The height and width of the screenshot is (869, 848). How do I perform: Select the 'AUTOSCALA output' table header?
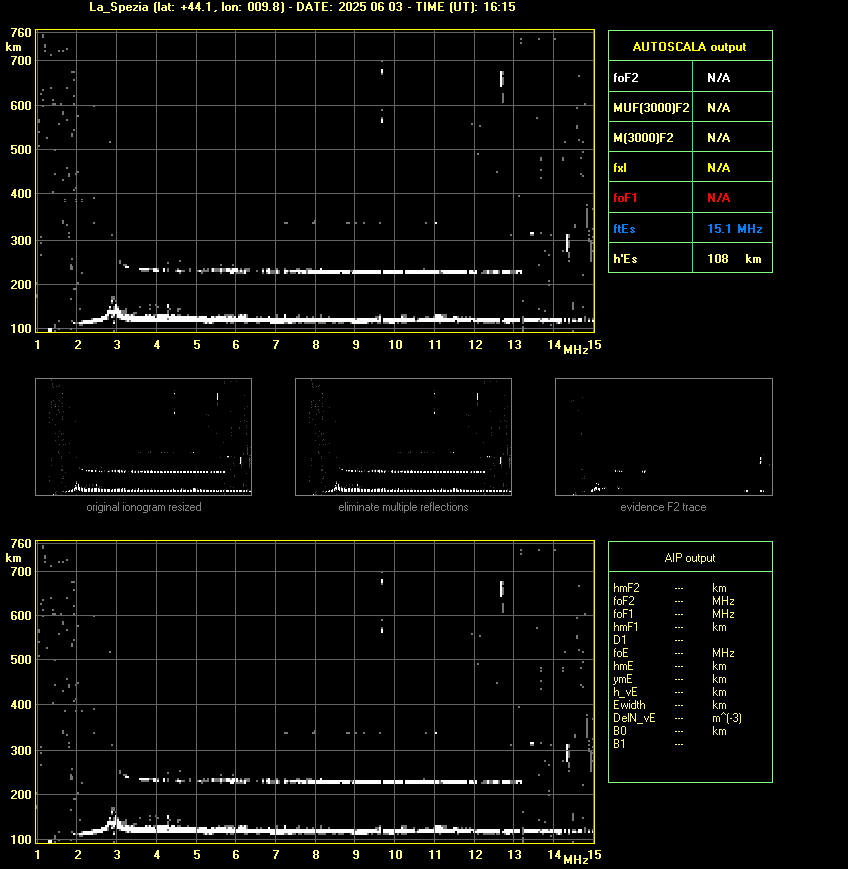point(689,47)
